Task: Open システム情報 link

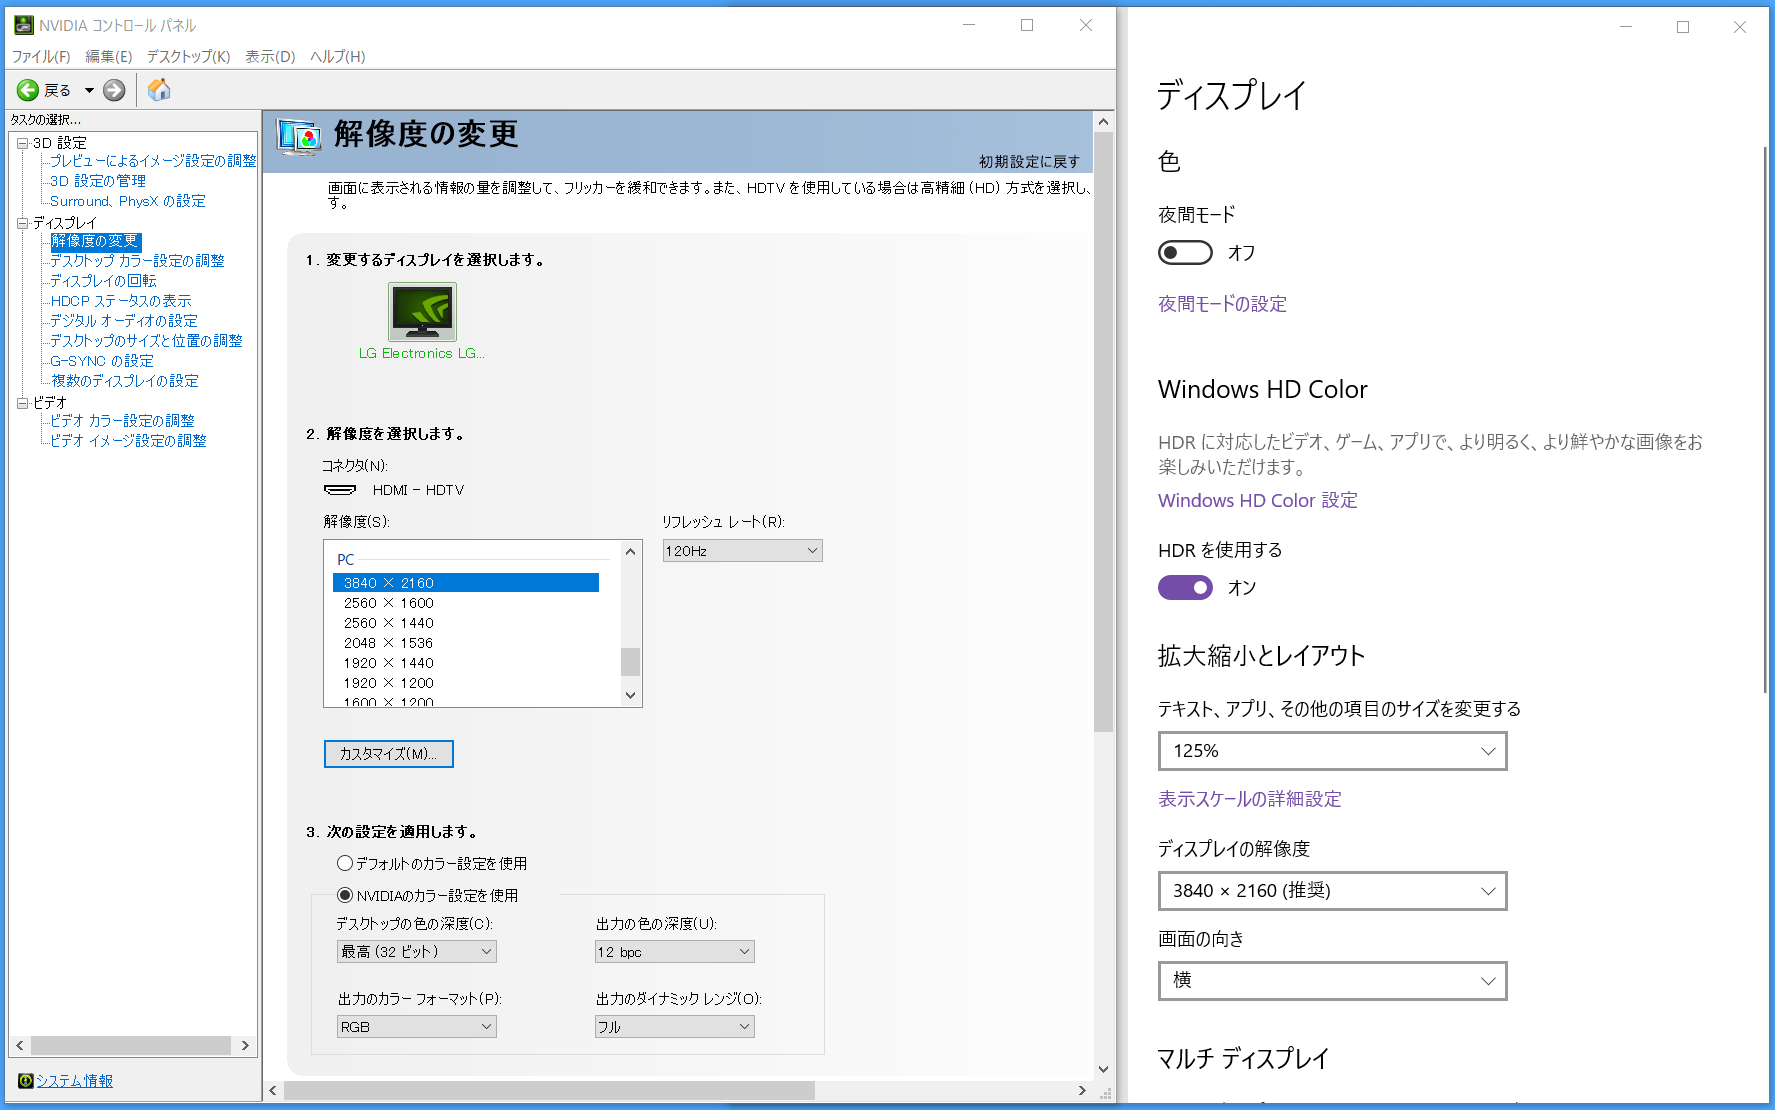Action: [x=74, y=1081]
